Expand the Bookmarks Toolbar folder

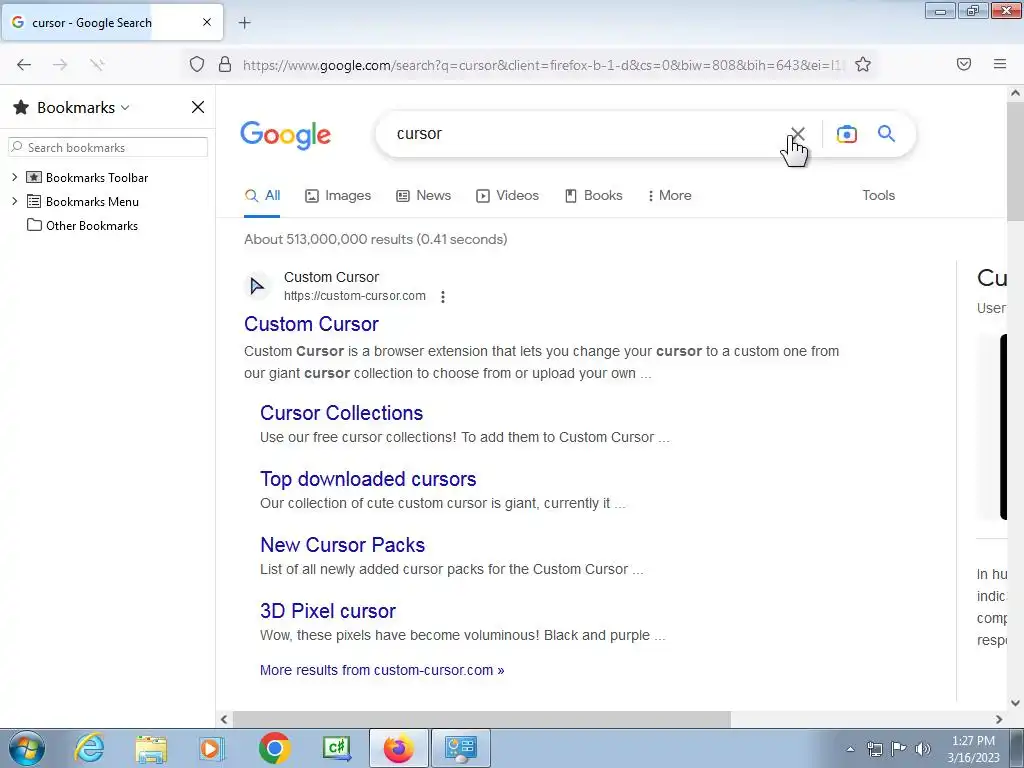[14, 178]
